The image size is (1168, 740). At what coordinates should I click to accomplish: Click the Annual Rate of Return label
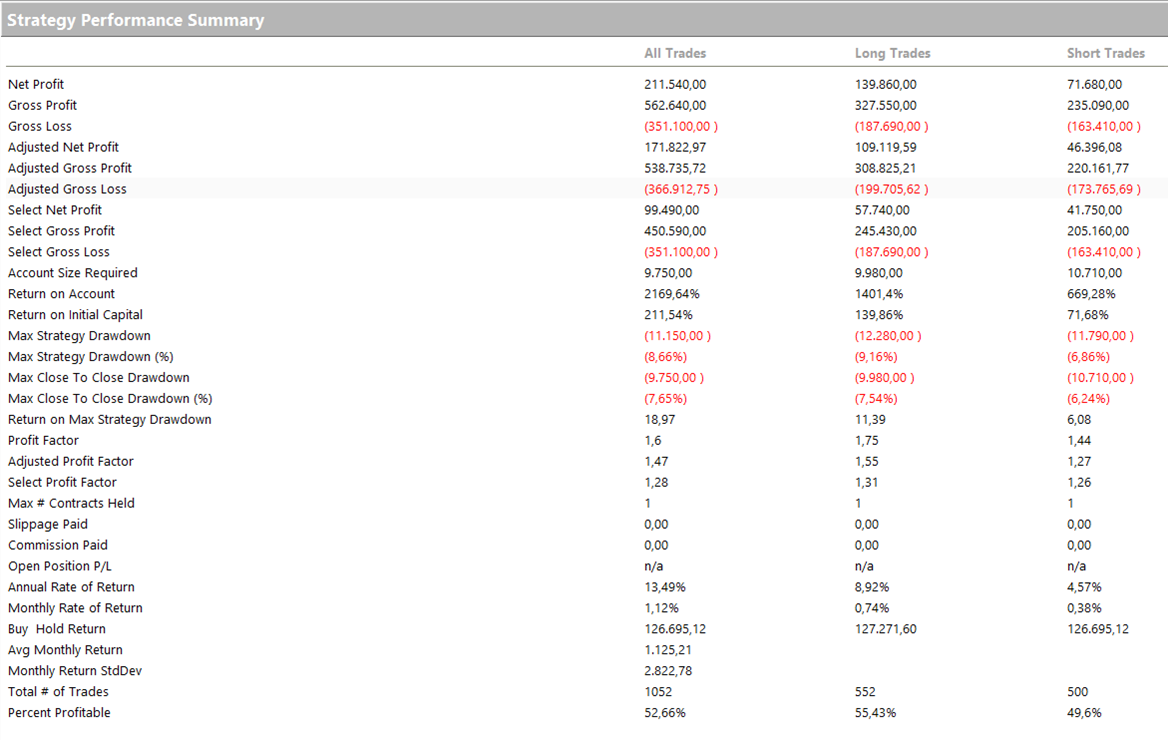coord(71,587)
